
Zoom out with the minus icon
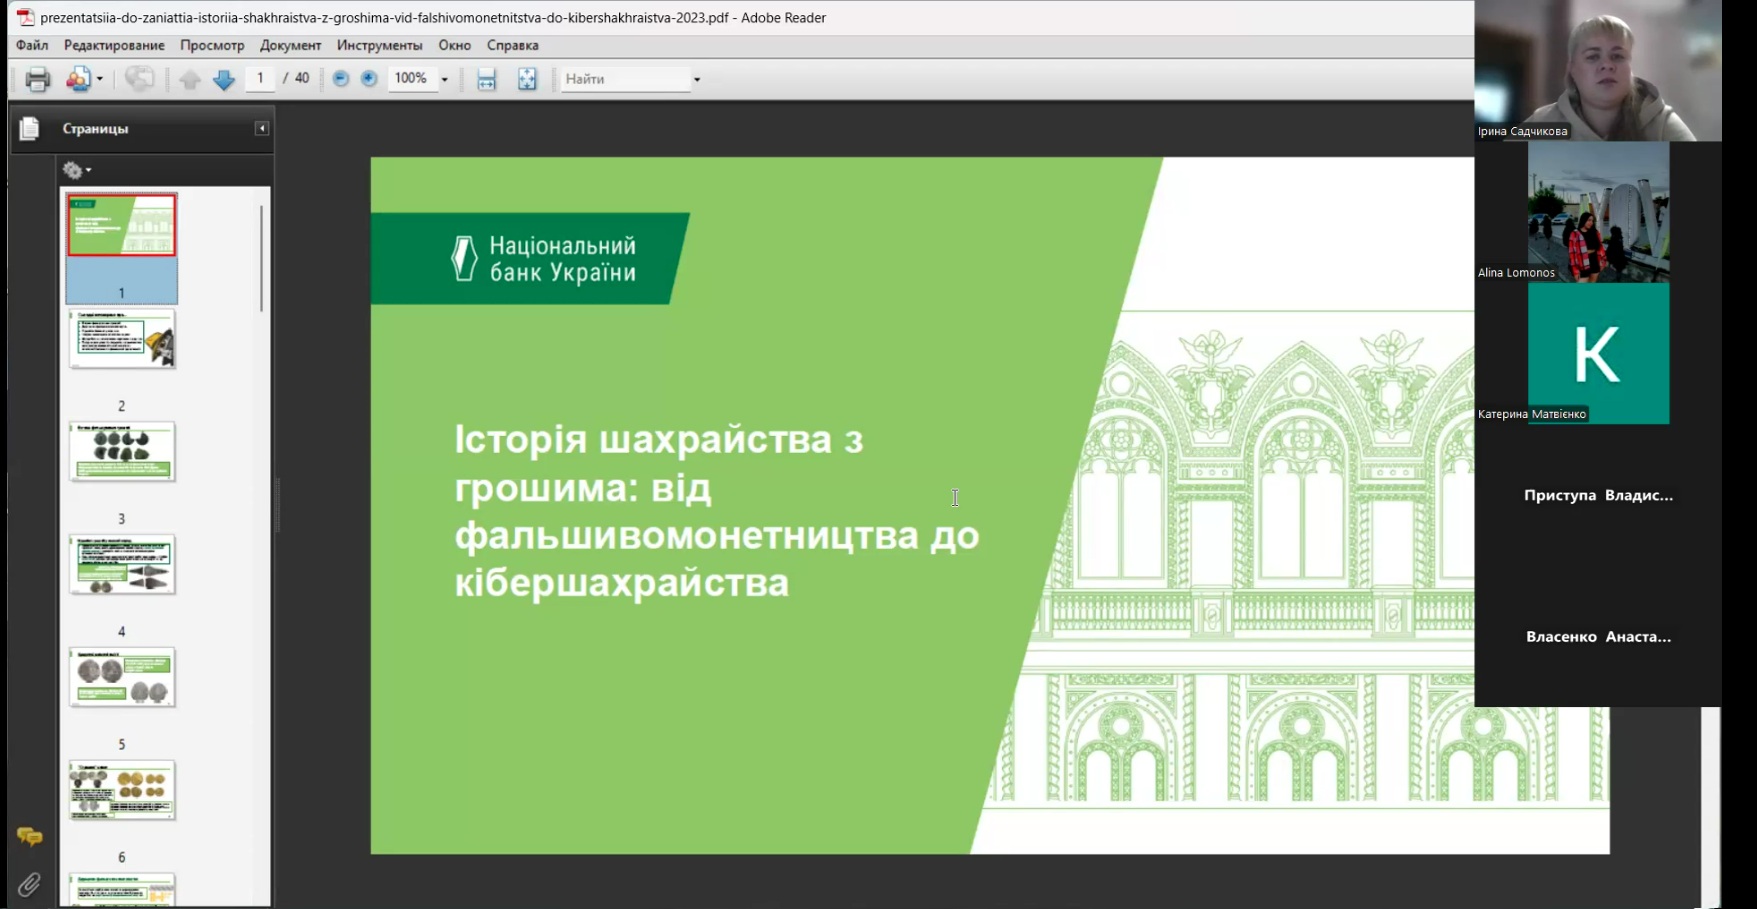[341, 78]
